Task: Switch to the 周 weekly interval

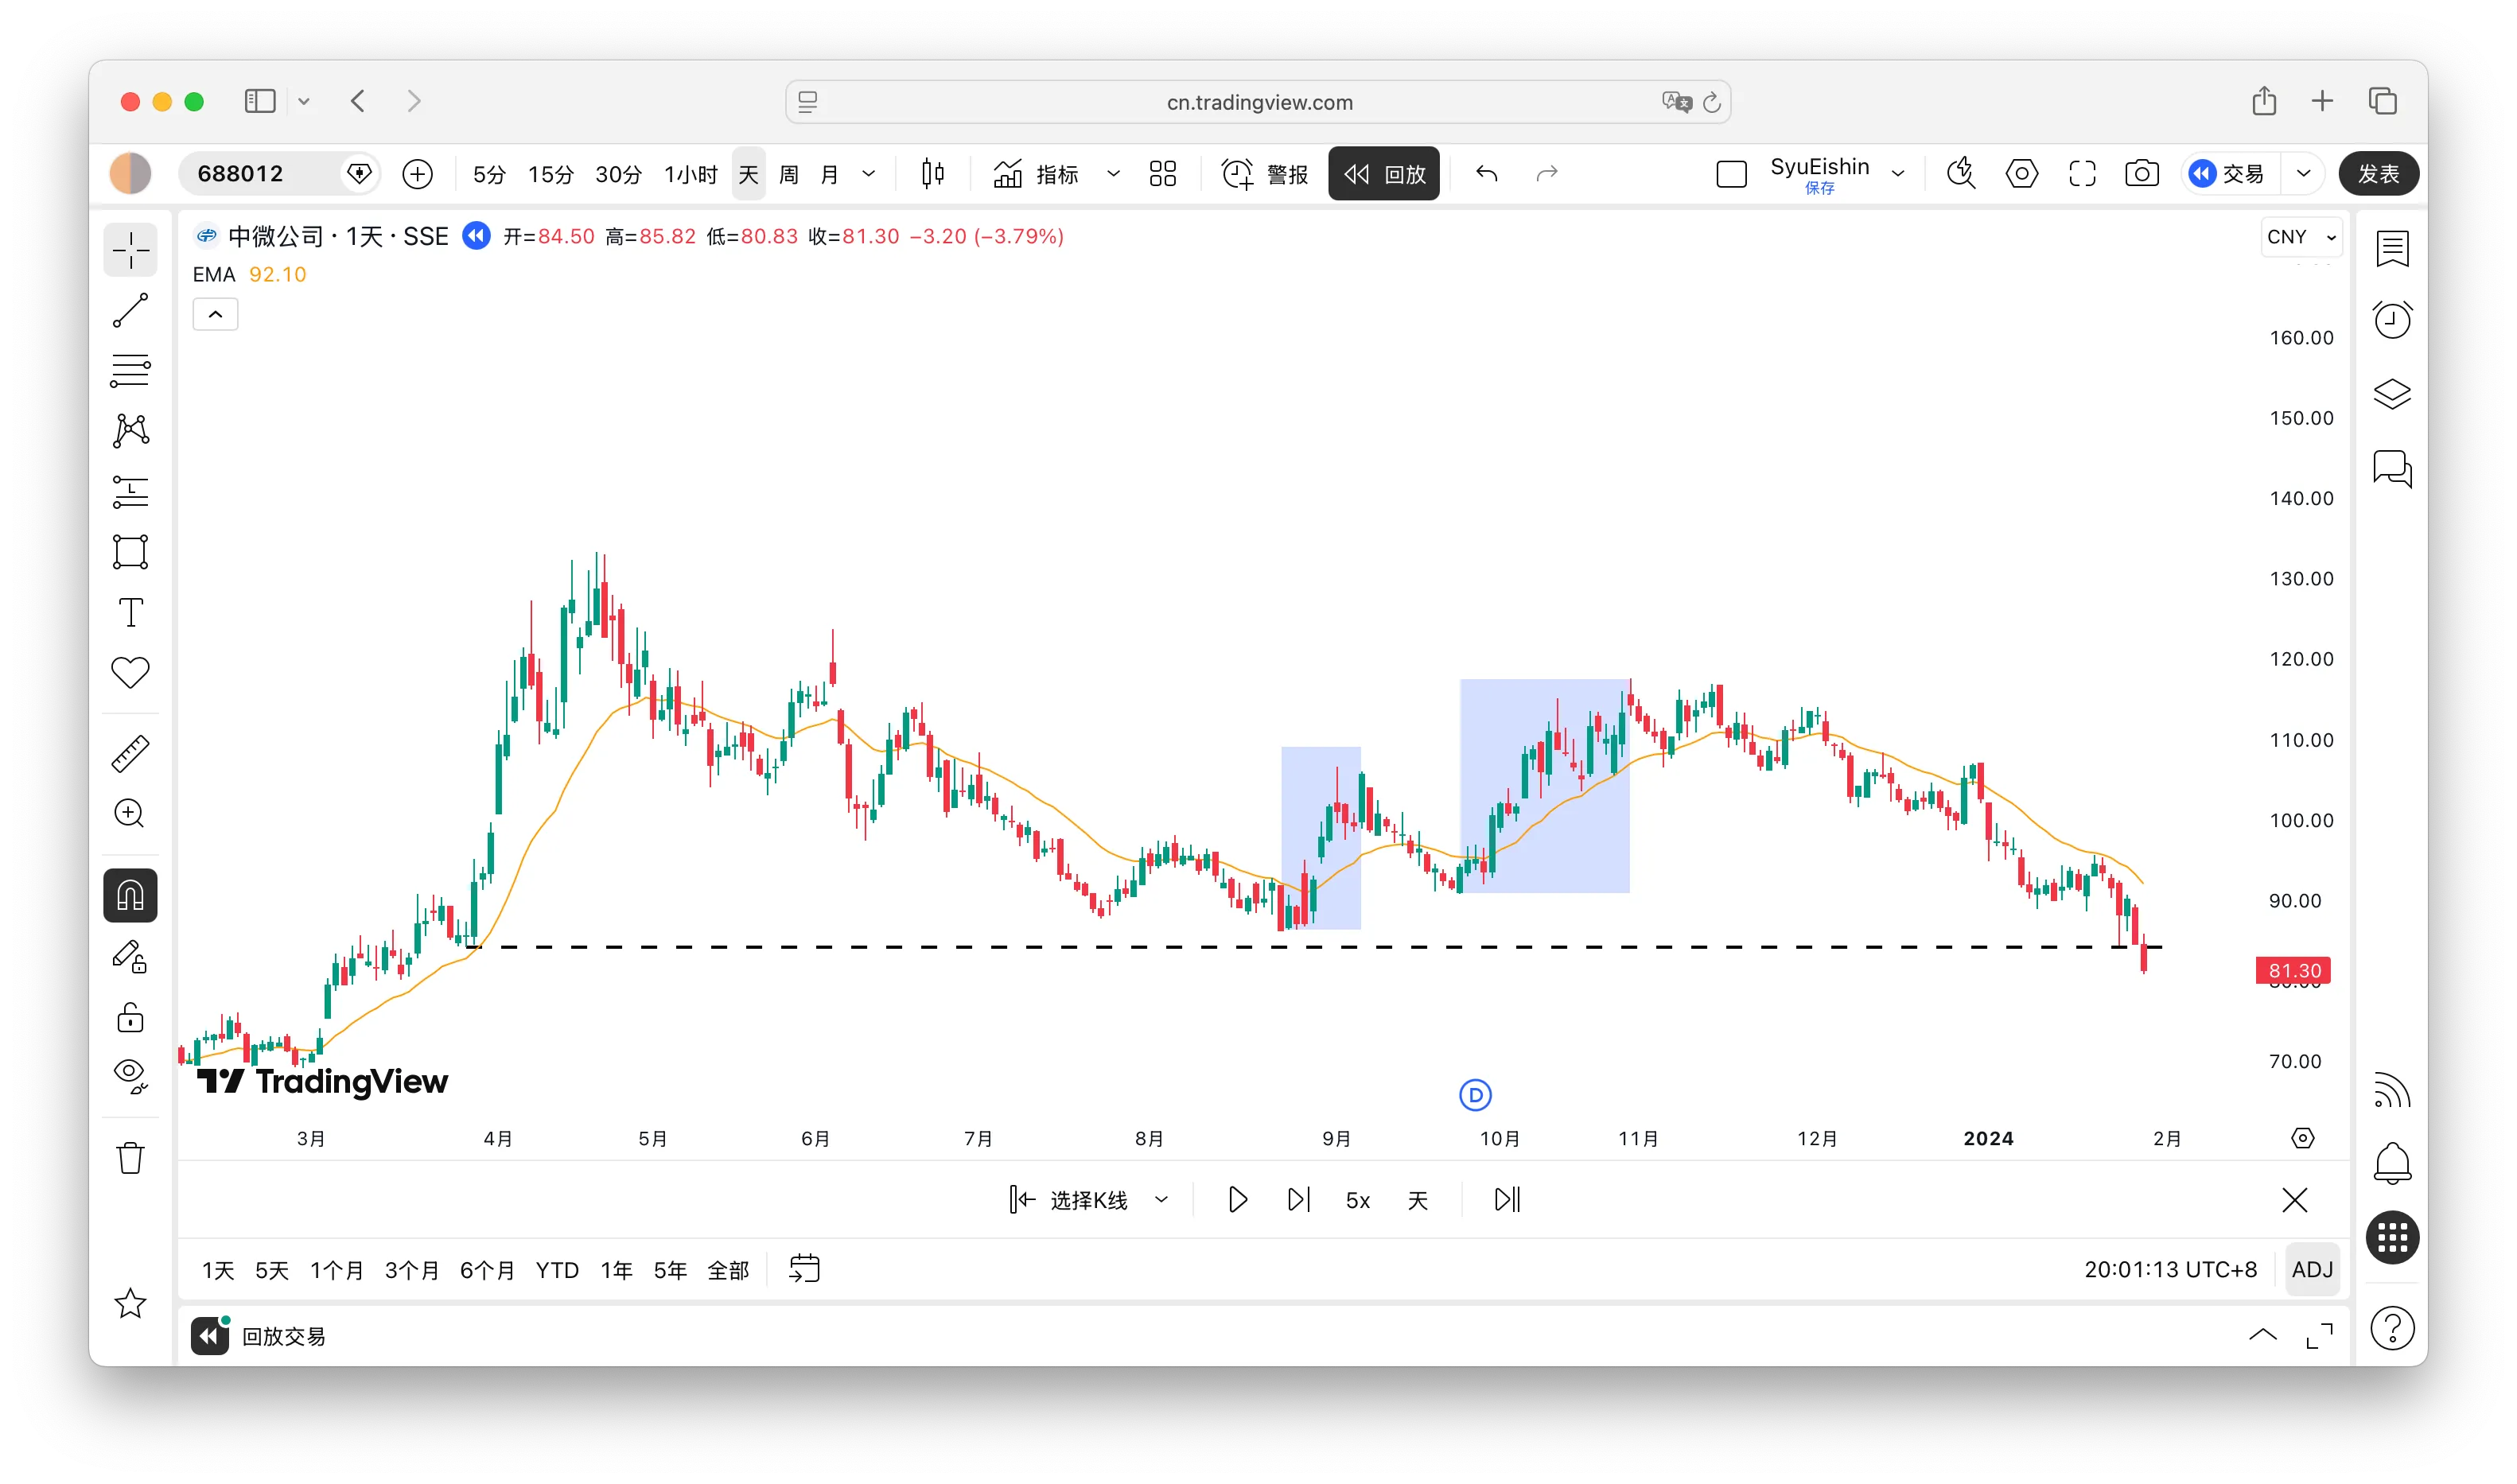Action: [x=789, y=174]
